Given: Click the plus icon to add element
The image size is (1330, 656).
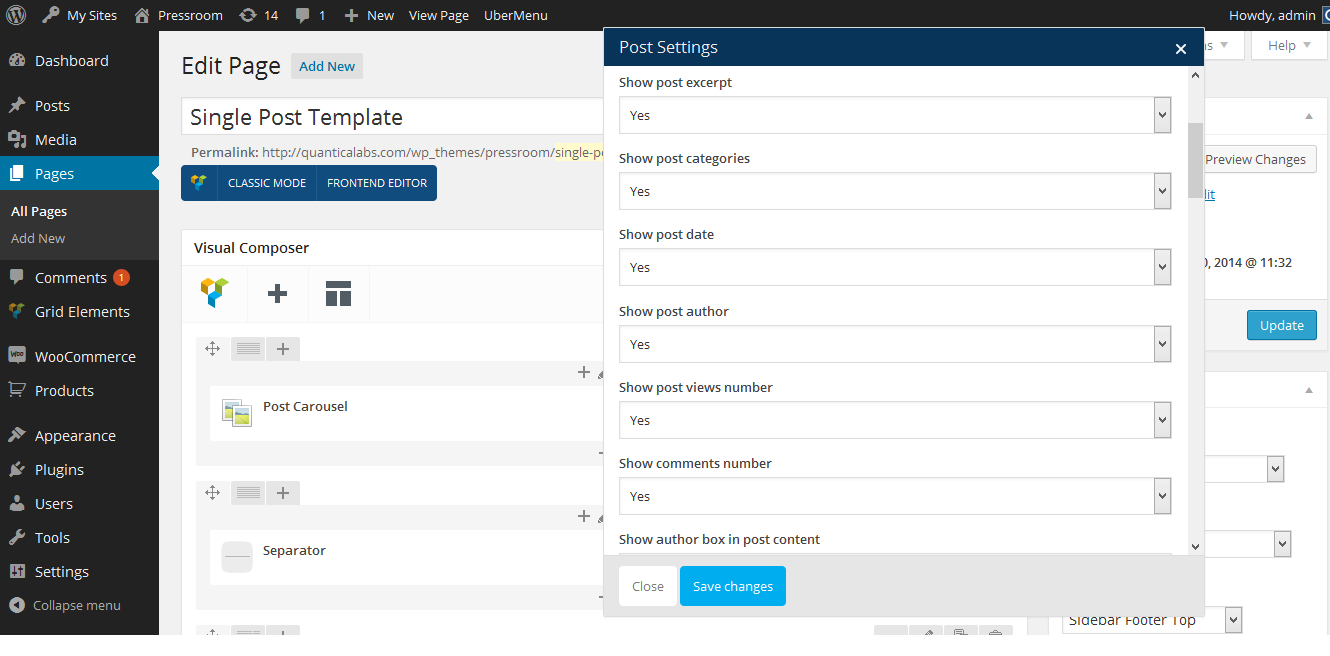Looking at the screenshot, I should coord(277,293).
